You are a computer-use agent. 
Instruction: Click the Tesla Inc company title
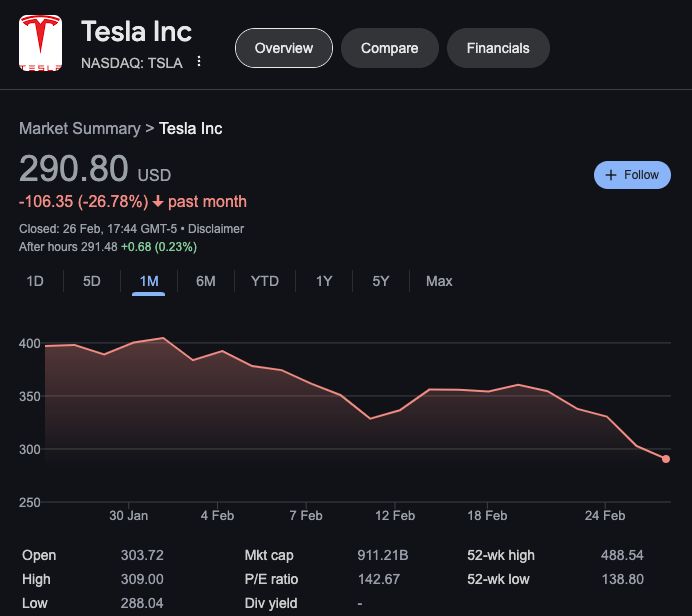pos(136,31)
